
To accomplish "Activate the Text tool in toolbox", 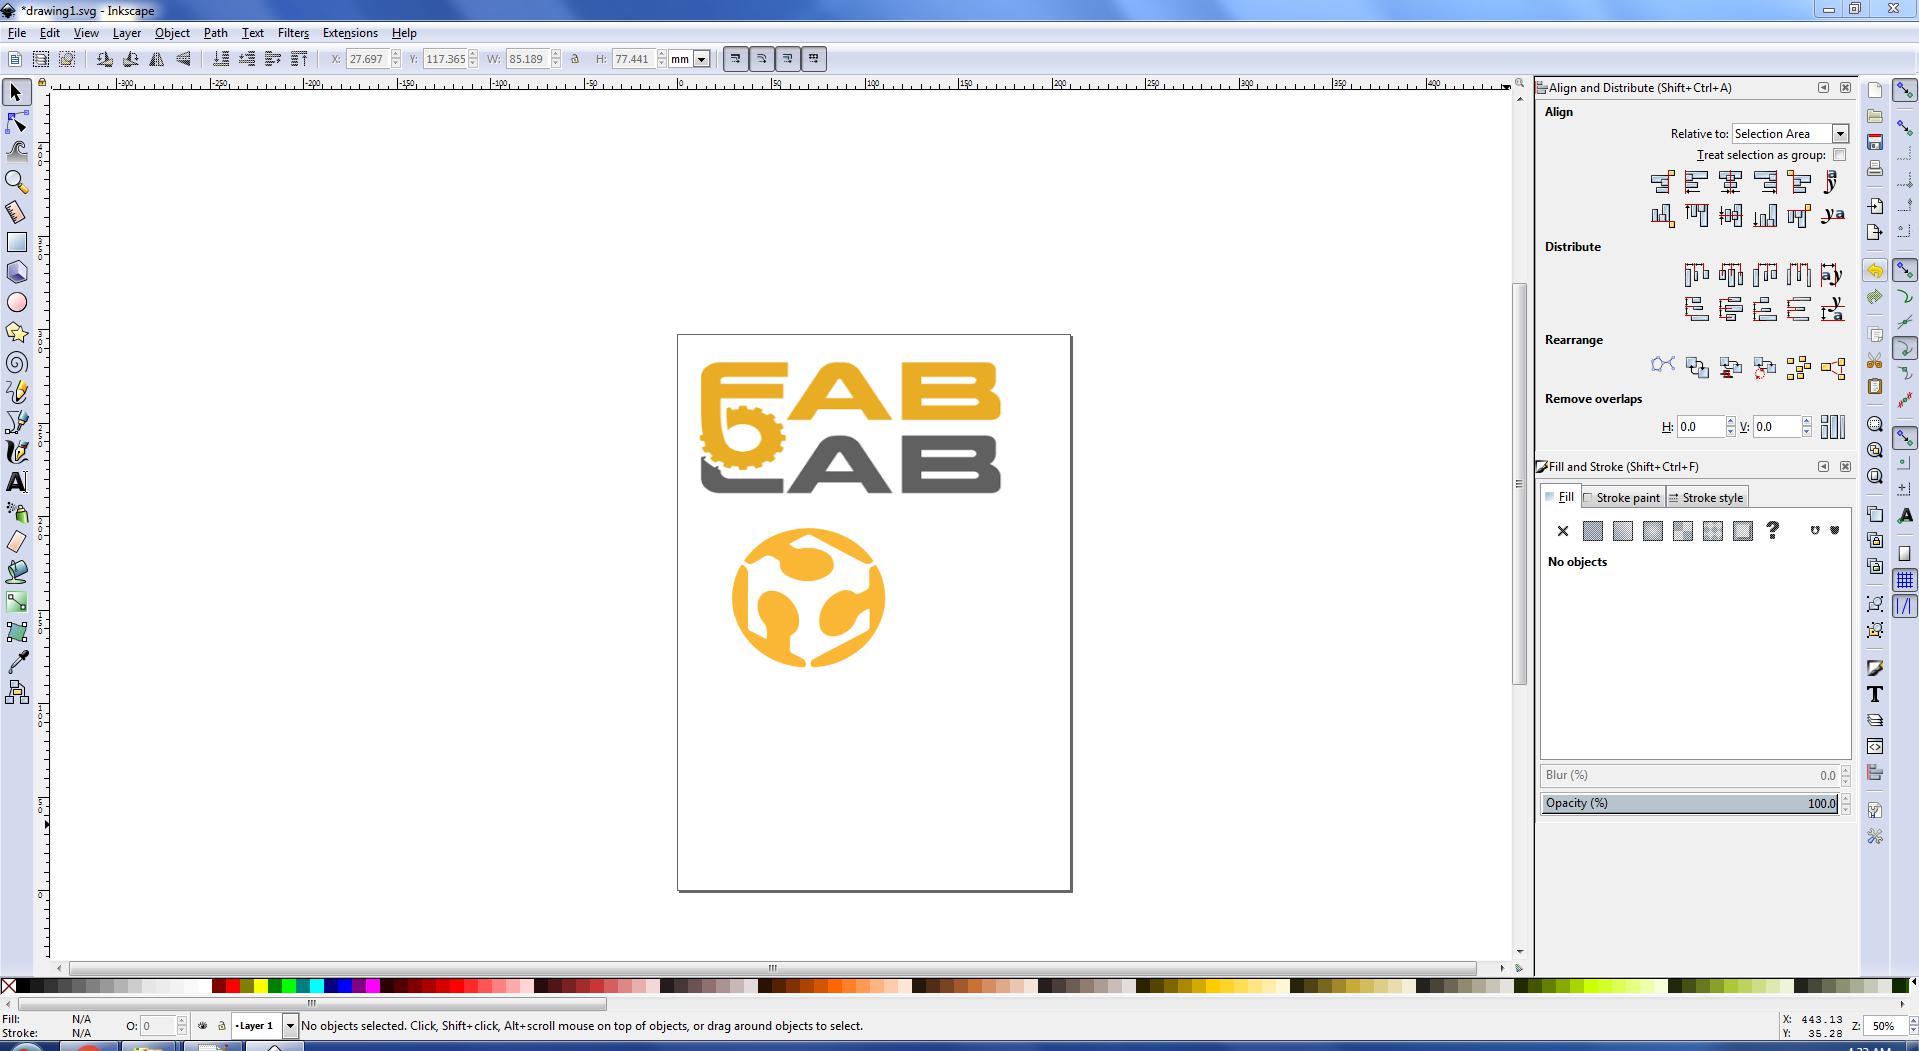I will 17,482.
